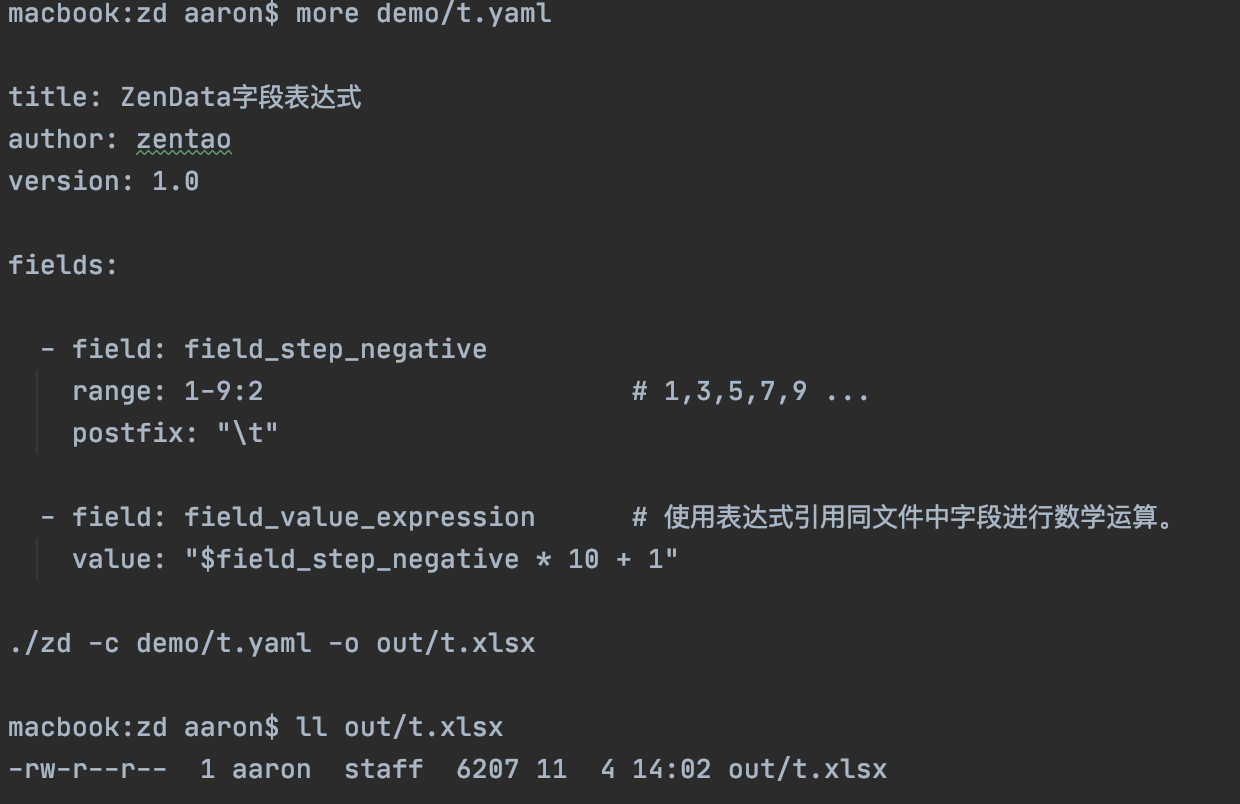Click the field name field_step_negative
The width and height of the screenshot is (1240, 804).
point(335,349)
